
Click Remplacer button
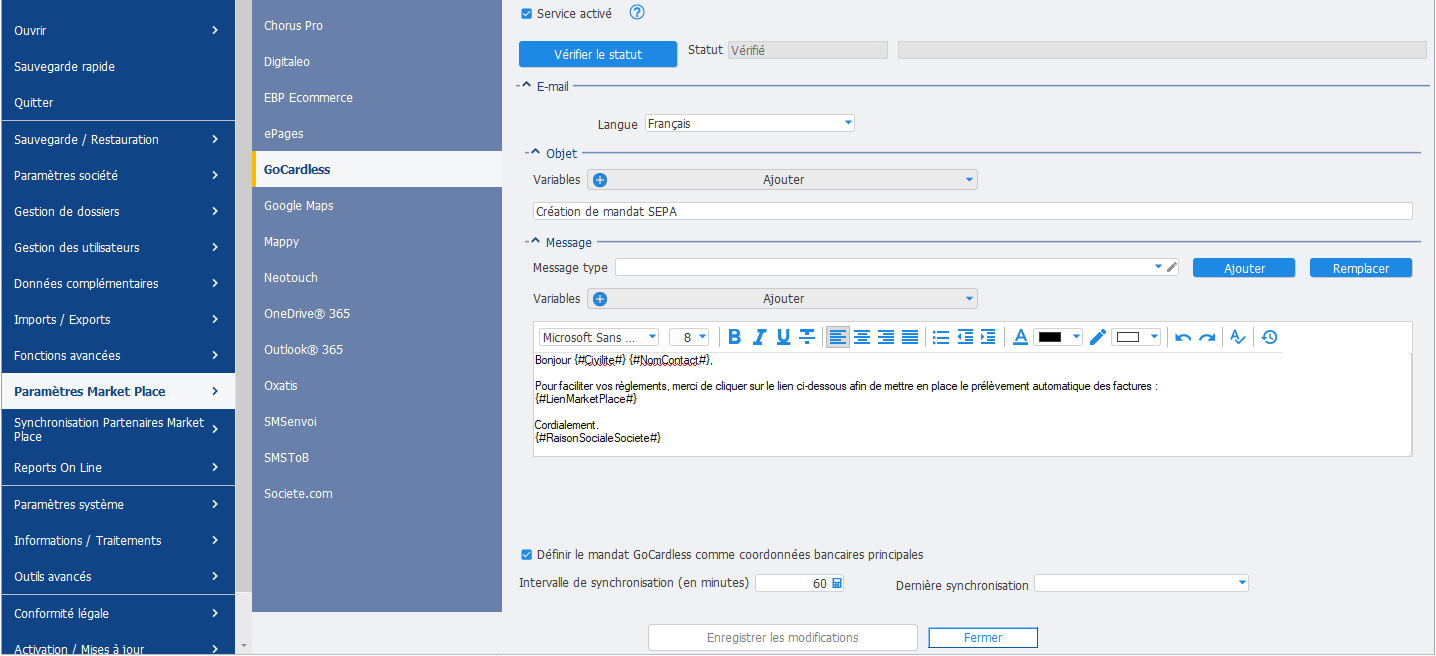1360,268
